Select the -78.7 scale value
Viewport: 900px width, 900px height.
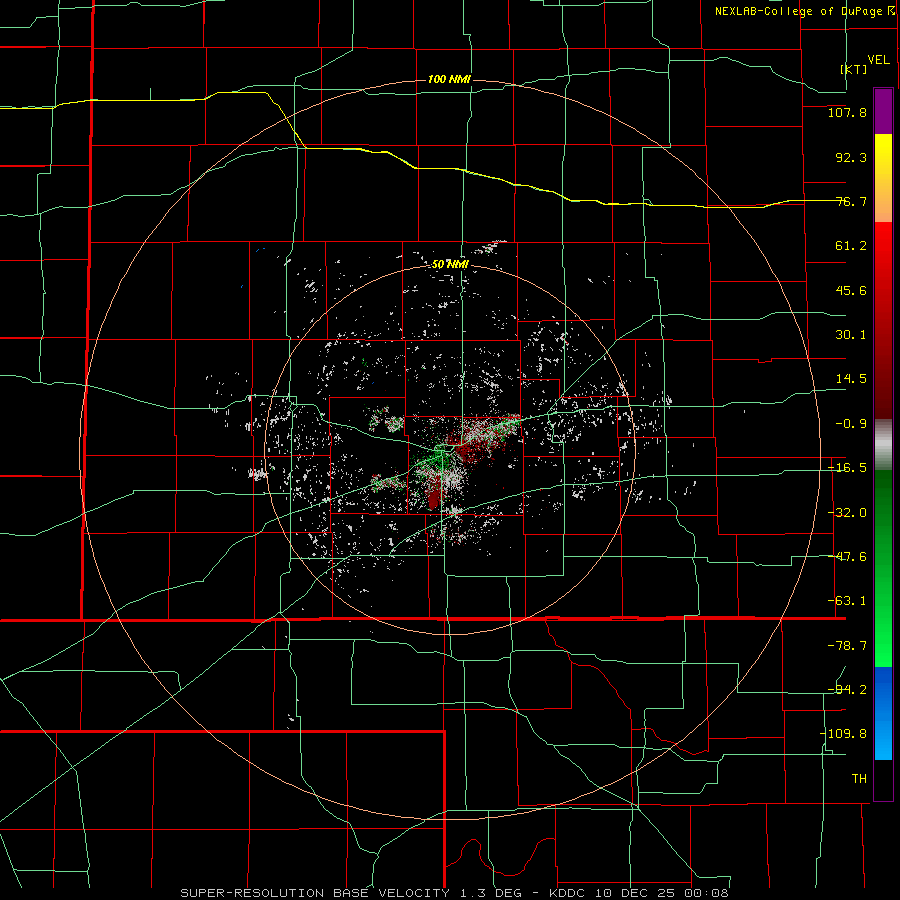pyautogui.click(x=847, y=646)
